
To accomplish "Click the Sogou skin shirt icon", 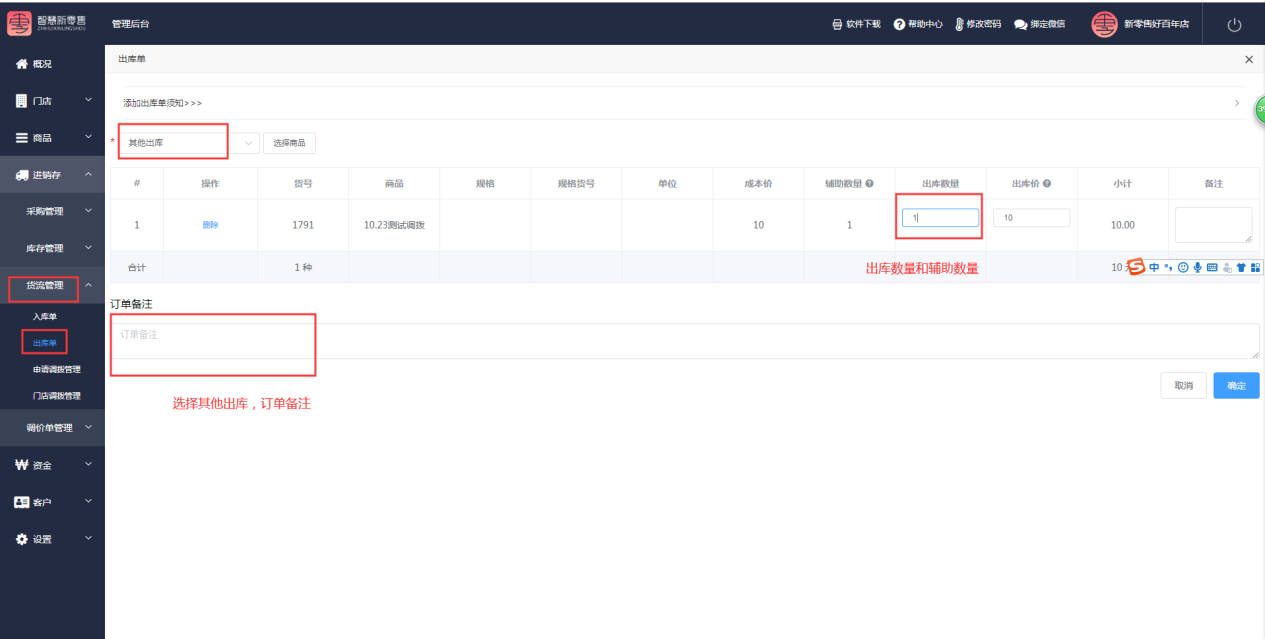I will (x=1241, y=267).
